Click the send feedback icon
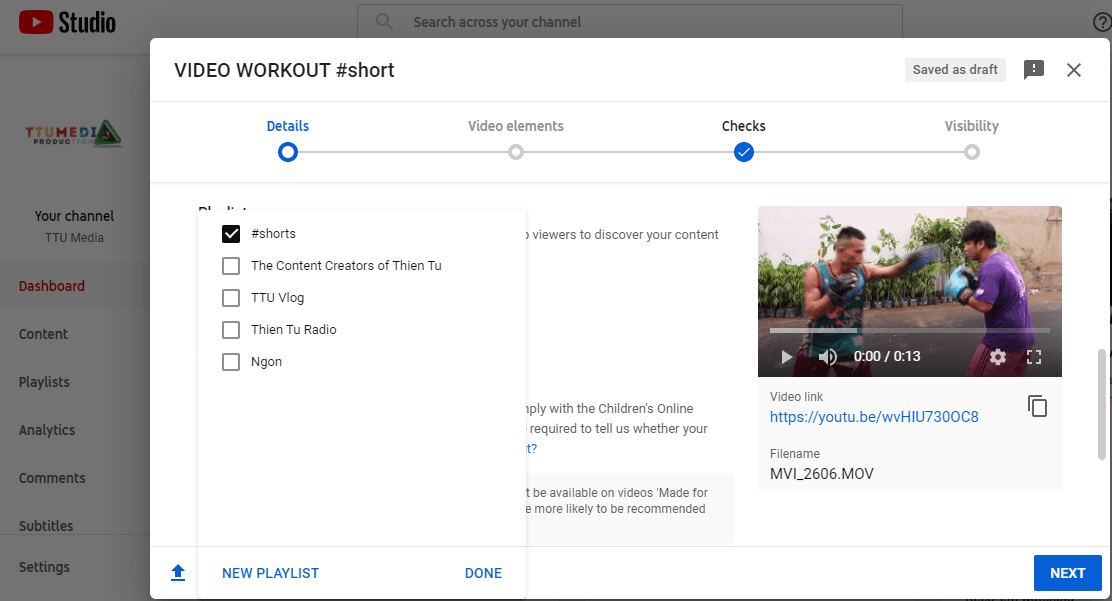 pyautogui.click(x=1034, y=70)
